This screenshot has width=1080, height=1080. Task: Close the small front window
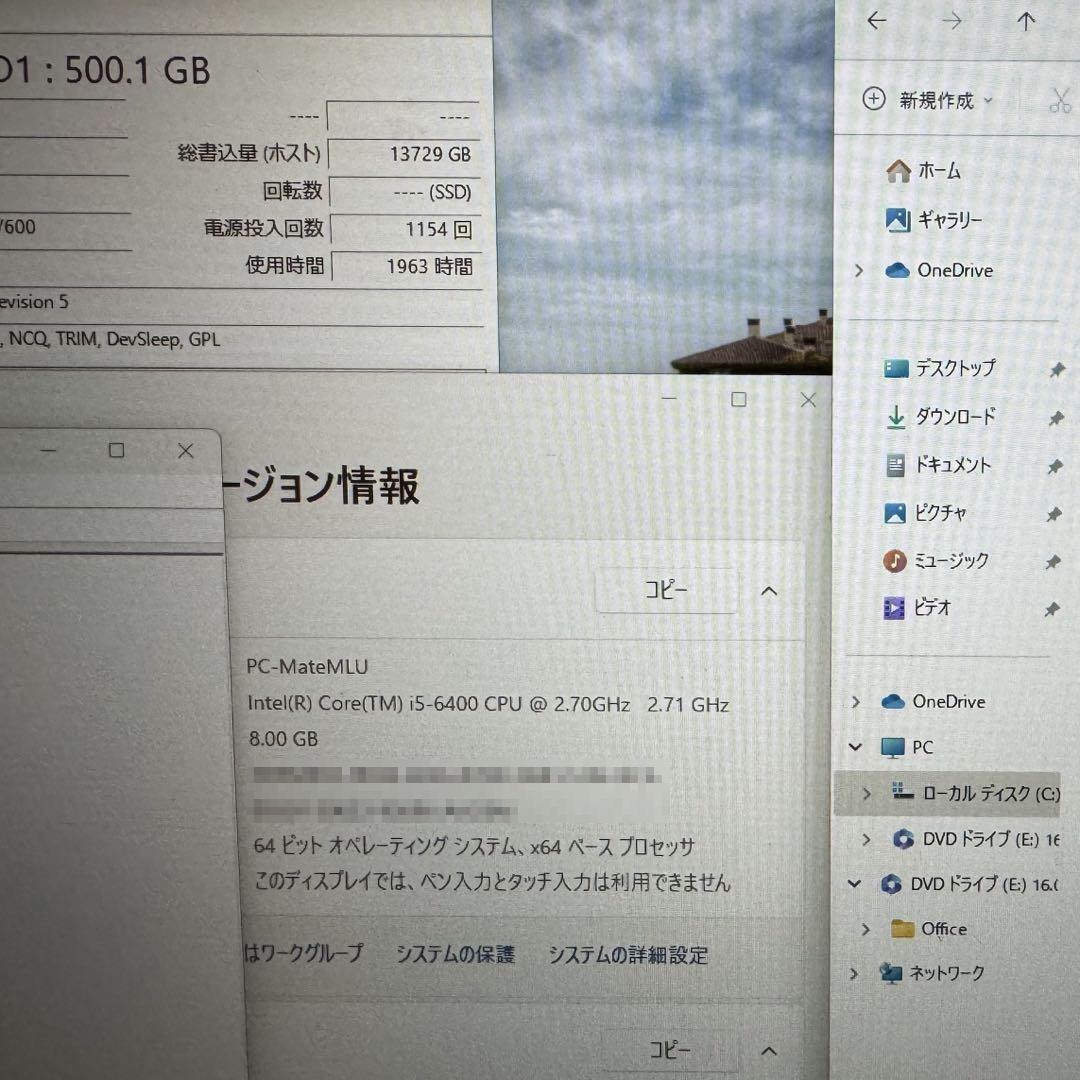point(185,451)
